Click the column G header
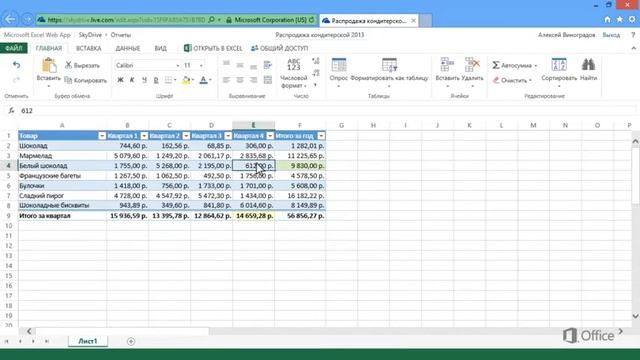 pos(341,125)
